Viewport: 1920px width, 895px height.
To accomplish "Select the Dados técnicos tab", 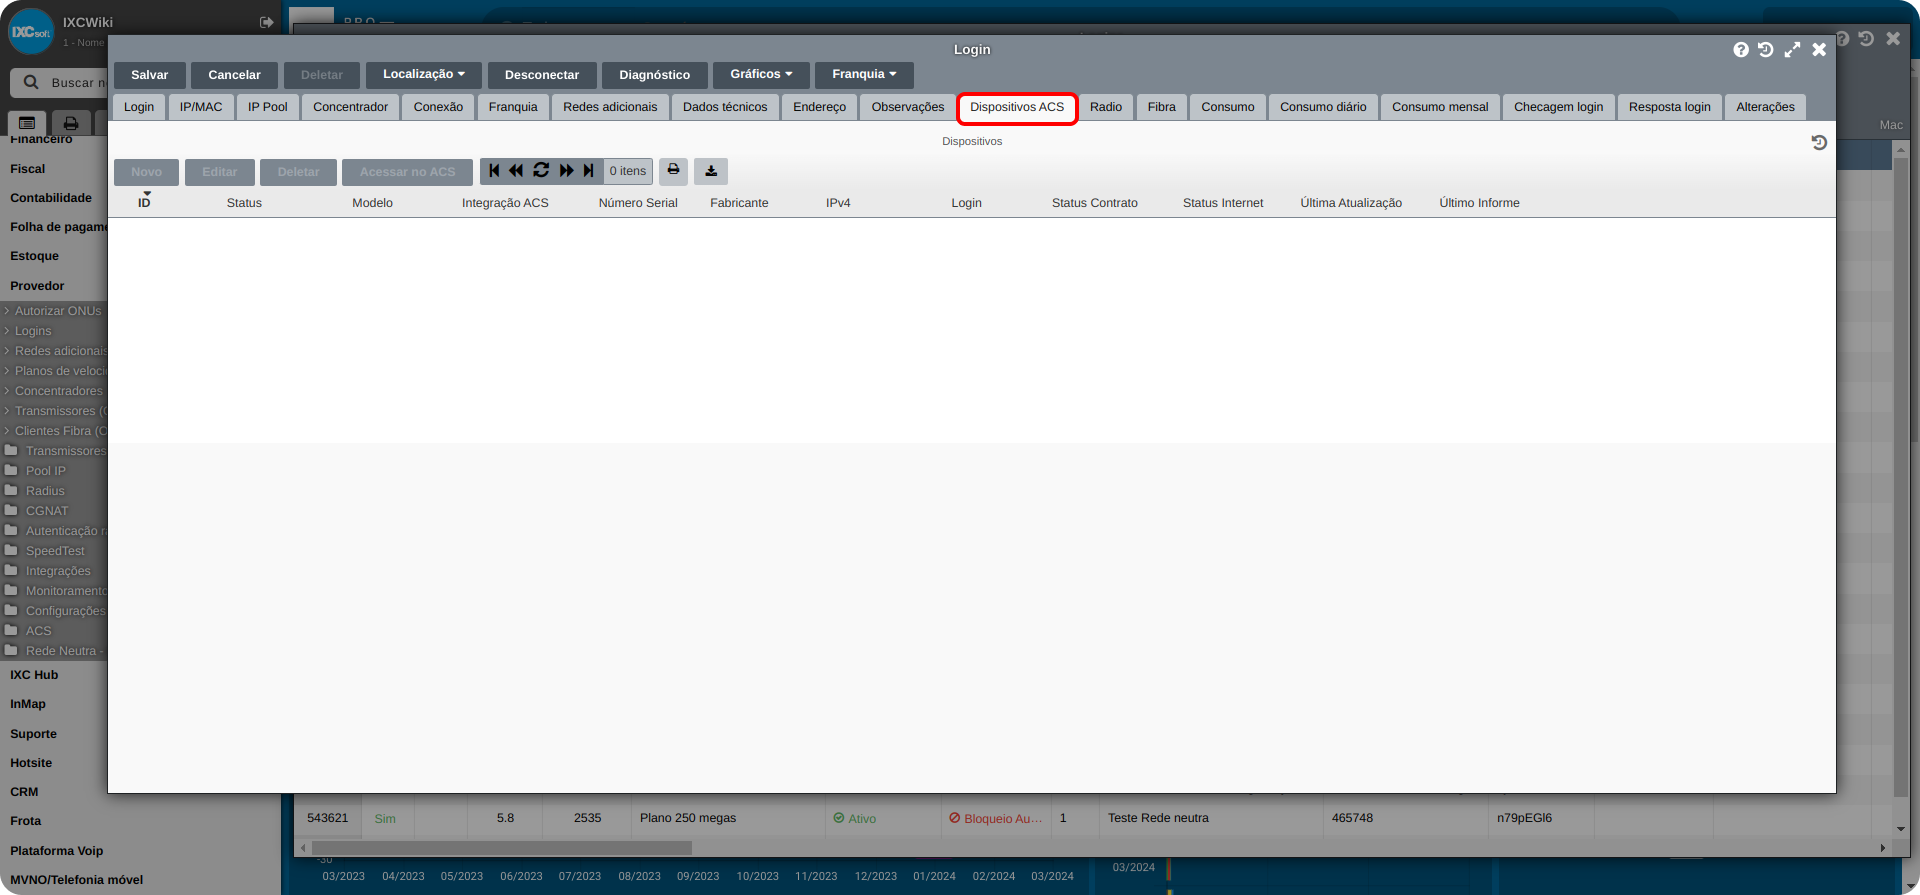I will [725, 107].
